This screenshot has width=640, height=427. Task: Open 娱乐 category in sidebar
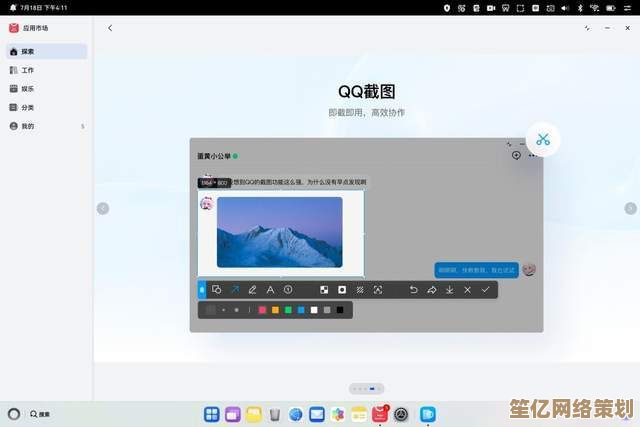tap(47, 89)
